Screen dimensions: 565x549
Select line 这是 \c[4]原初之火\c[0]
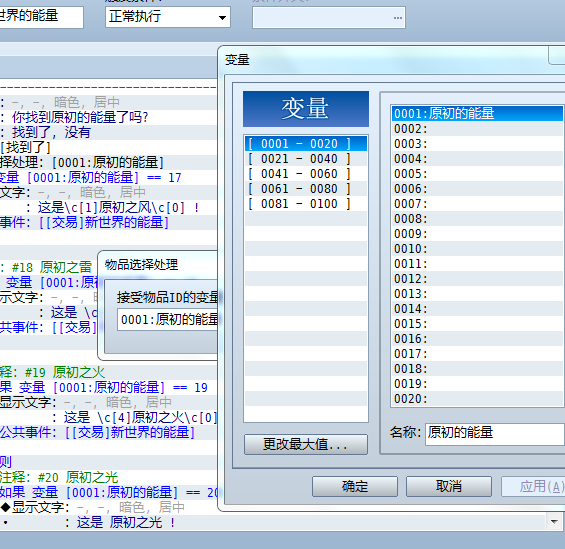click(x=108, y=418)
